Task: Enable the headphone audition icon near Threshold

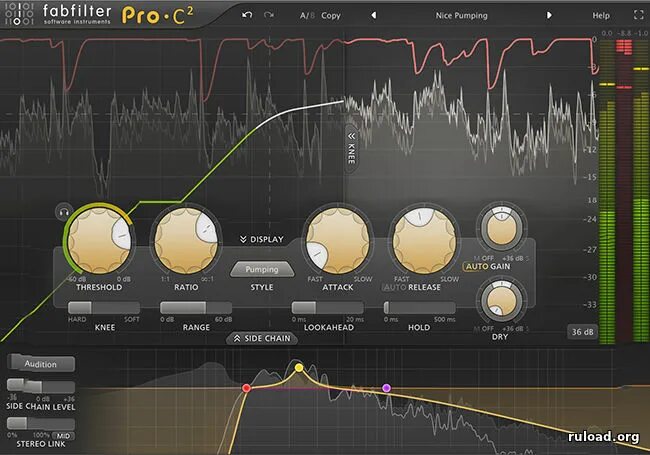Action: click(64, 213)
